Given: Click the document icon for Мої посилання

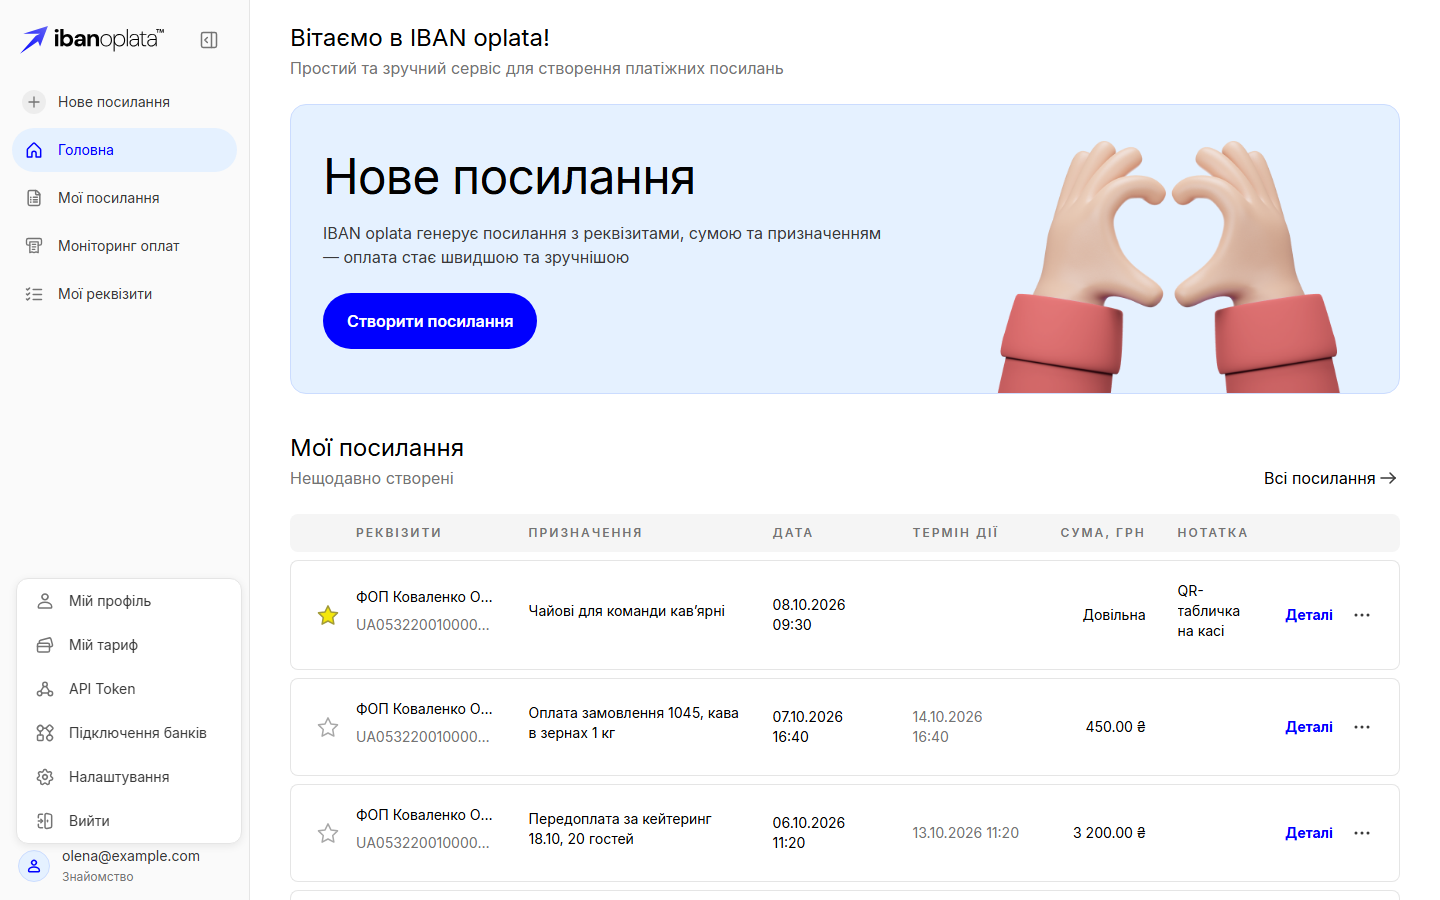Looking at the screenshot, I should (34, 198).
